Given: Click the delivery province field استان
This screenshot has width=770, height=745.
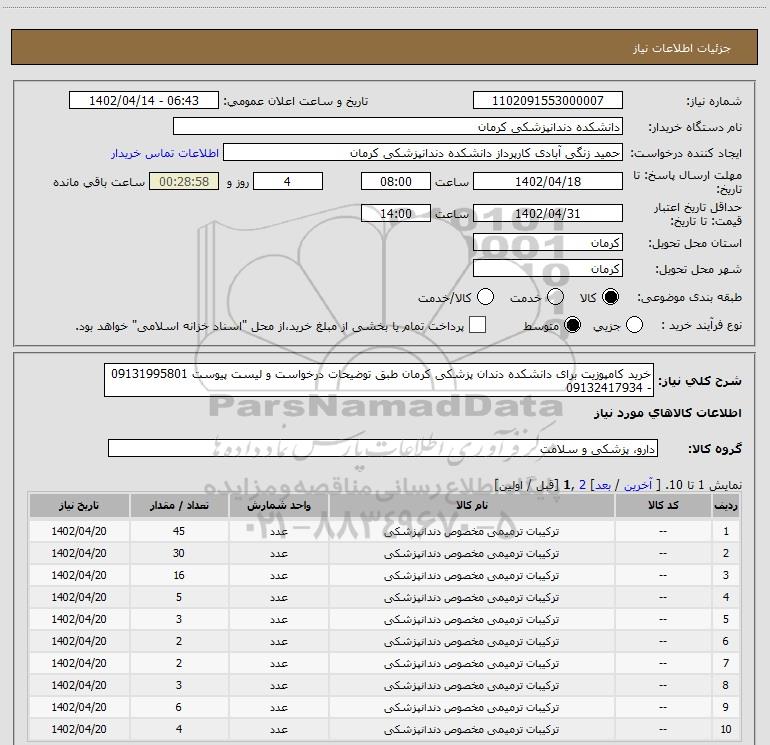Looking at the screenshot, I should click(x=548, y=242).
